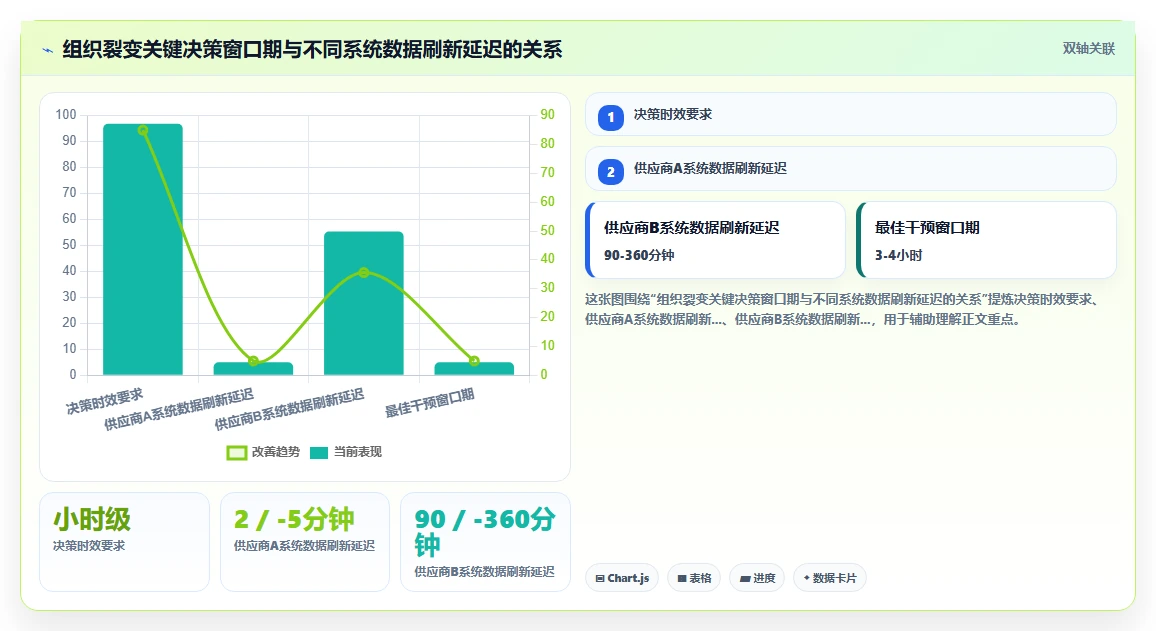
Task: Click the title icon beside 组织裂变 heading
Action: tap(48, 50)
